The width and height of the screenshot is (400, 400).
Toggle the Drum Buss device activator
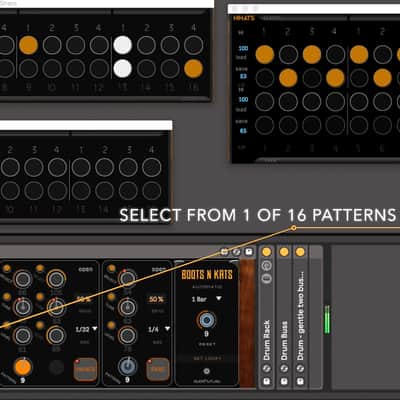coord(284,252)
